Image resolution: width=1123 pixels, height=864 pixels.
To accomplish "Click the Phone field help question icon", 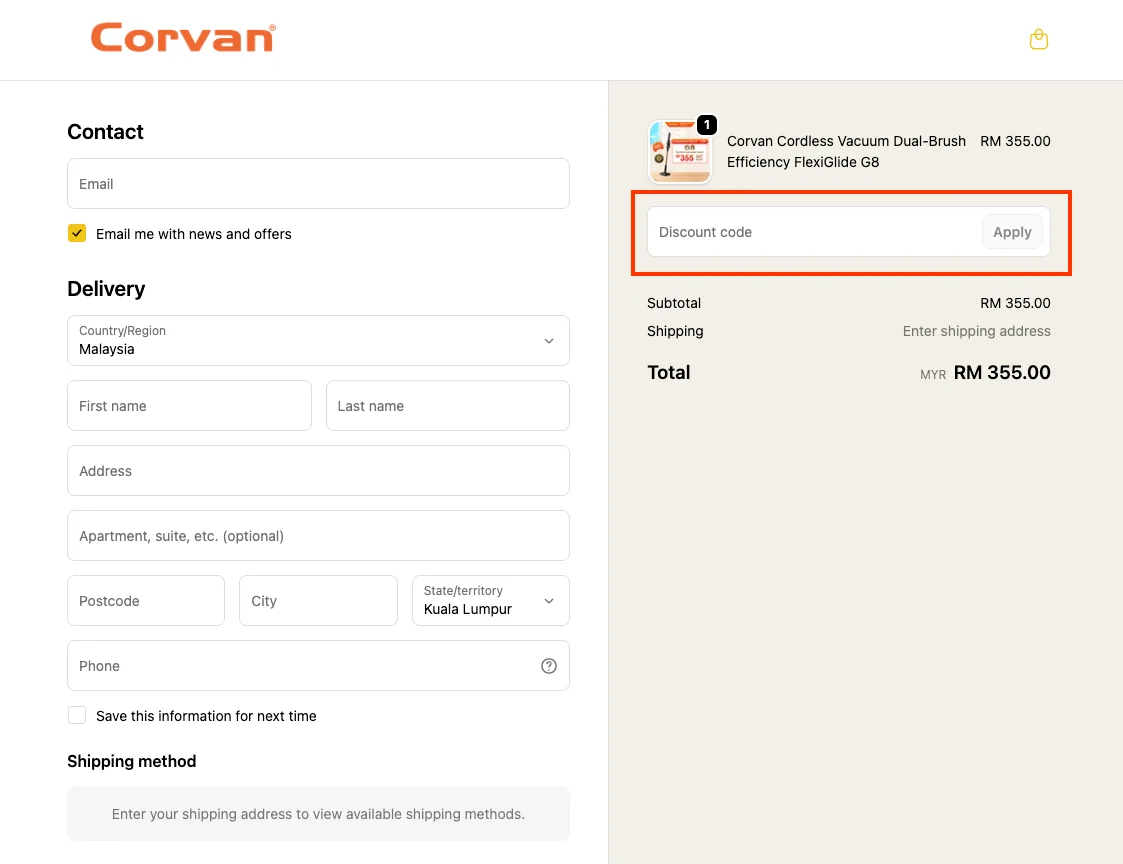I will point(549,666).
